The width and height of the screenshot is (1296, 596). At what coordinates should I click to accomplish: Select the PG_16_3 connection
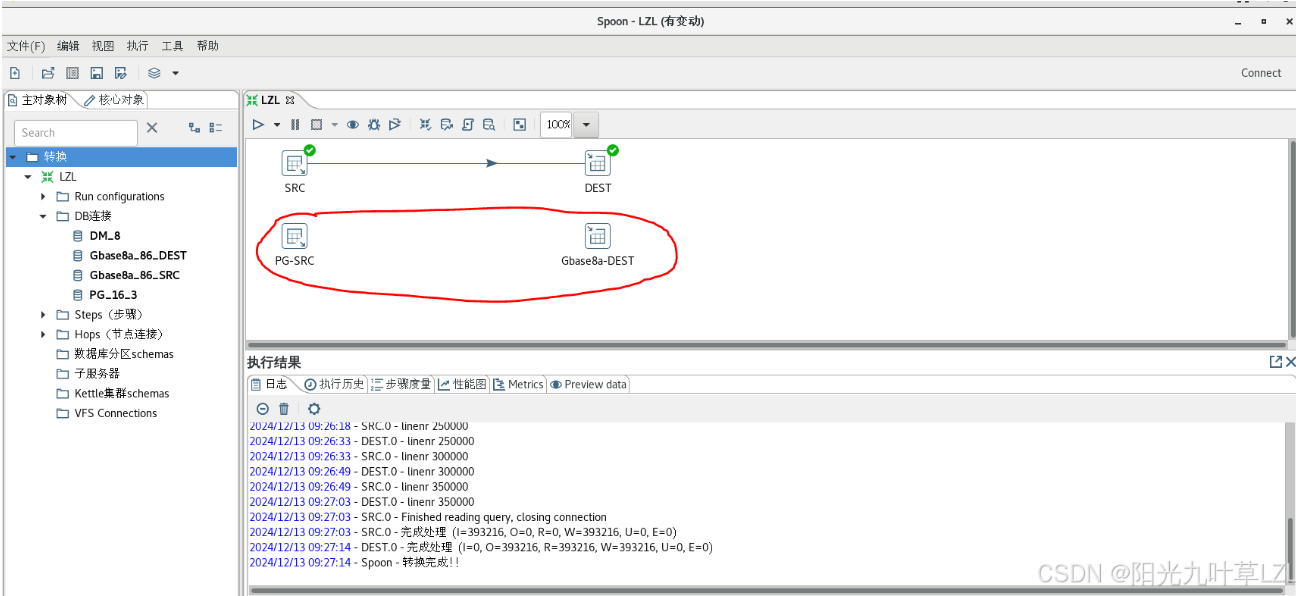point(112,295)
